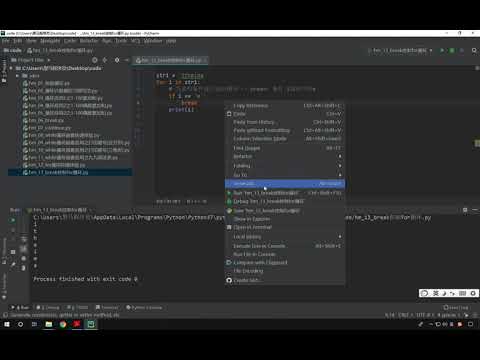Open Chrome from taskbar
The width and height of the screenshot is (480, 360).
click(63, 324)
